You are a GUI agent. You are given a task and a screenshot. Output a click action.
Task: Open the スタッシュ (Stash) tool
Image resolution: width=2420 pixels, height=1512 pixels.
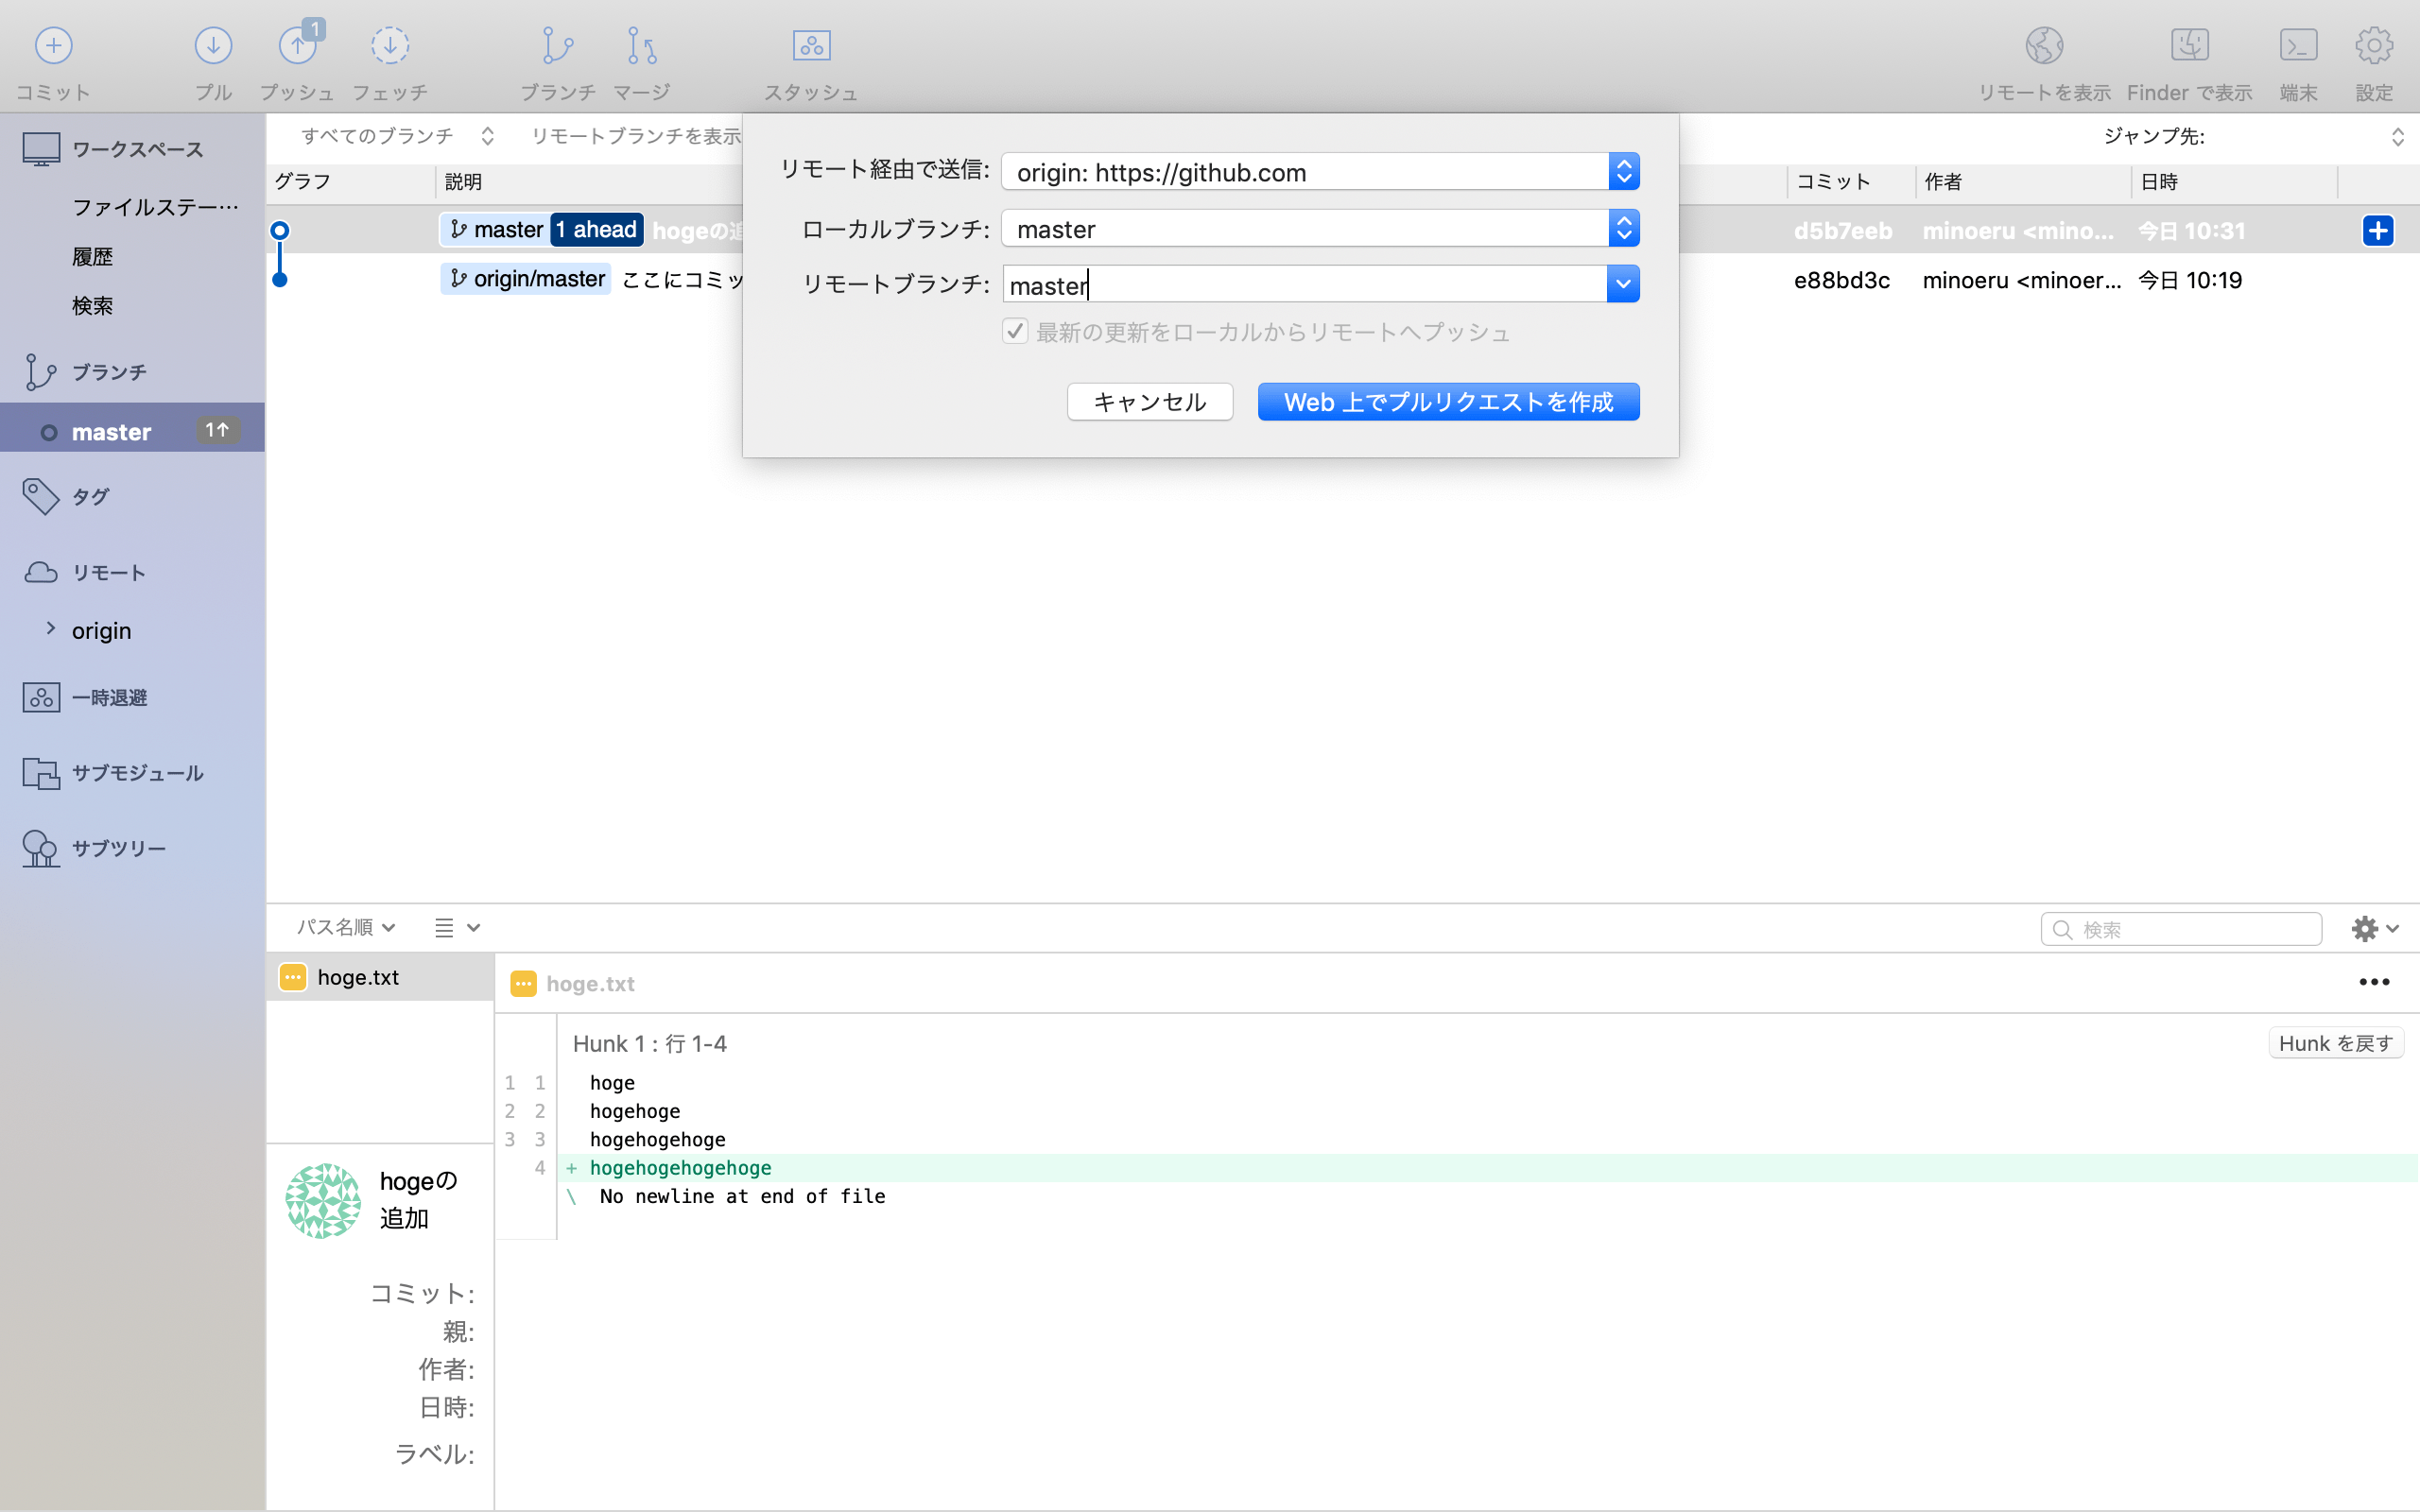pos(810,46)
